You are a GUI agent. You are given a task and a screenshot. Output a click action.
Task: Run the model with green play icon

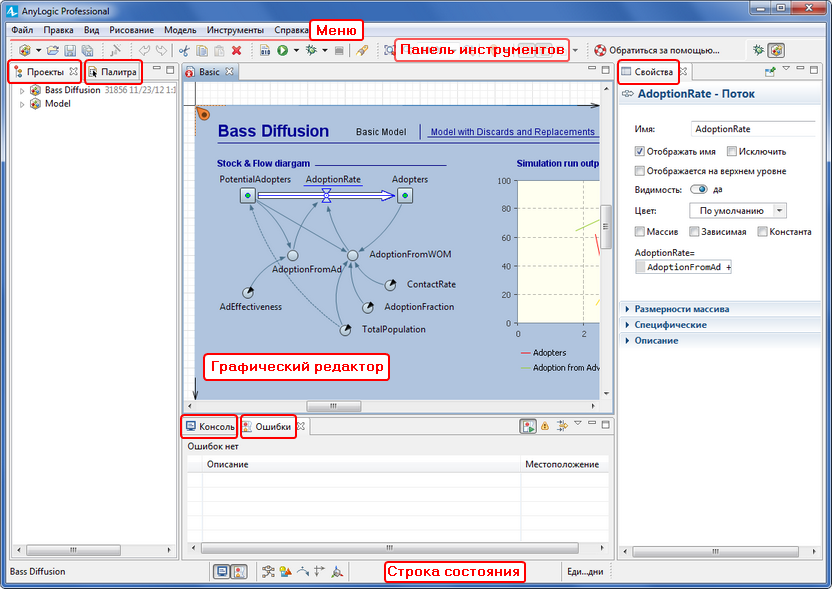282,50
